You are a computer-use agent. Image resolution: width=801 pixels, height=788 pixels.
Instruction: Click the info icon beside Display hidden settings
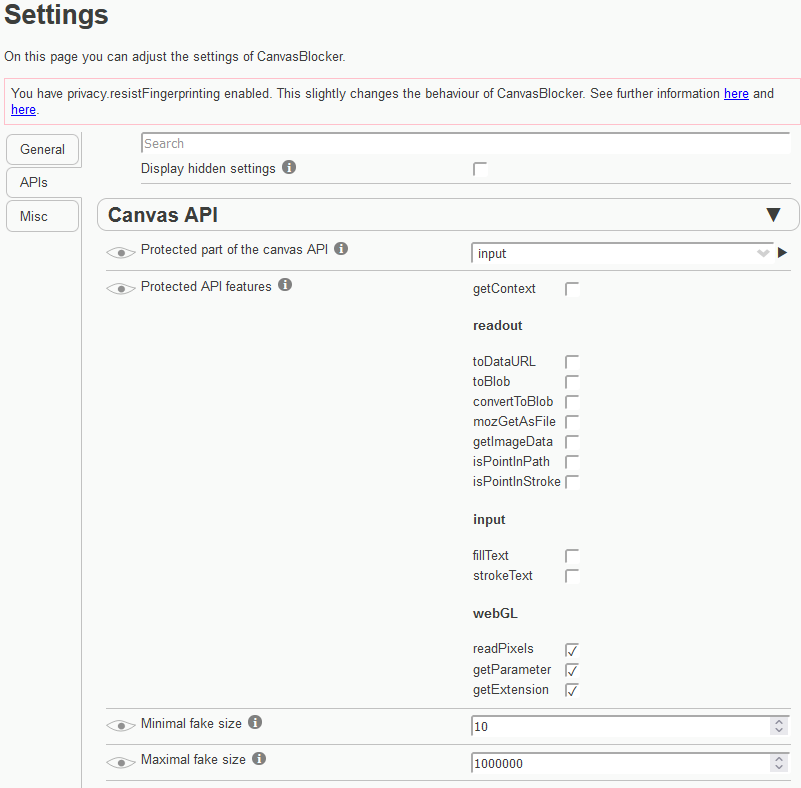289,168
